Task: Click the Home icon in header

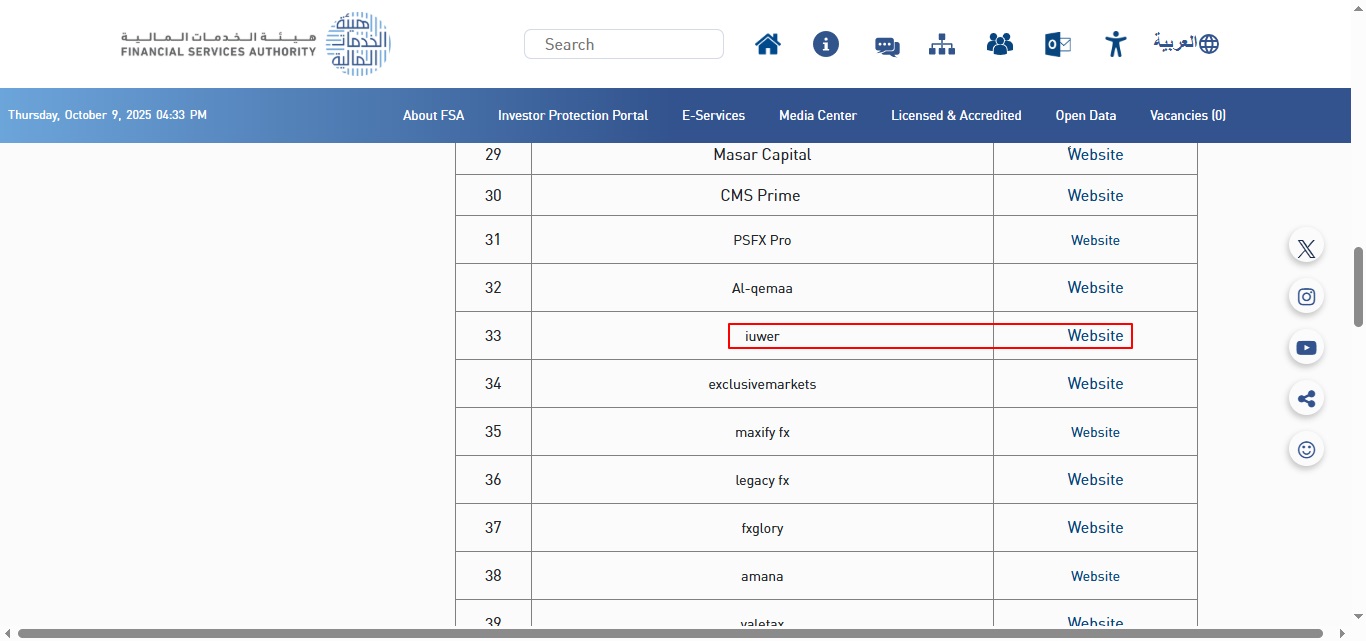Action: 768,44
